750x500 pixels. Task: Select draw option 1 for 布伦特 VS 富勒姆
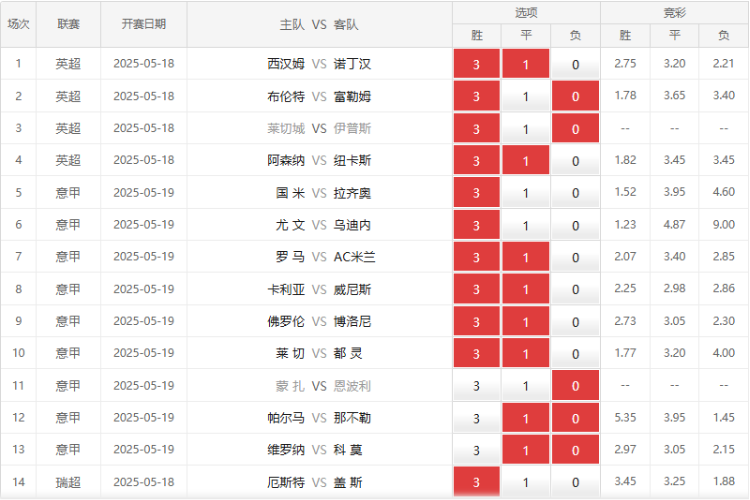click(526, 96)
